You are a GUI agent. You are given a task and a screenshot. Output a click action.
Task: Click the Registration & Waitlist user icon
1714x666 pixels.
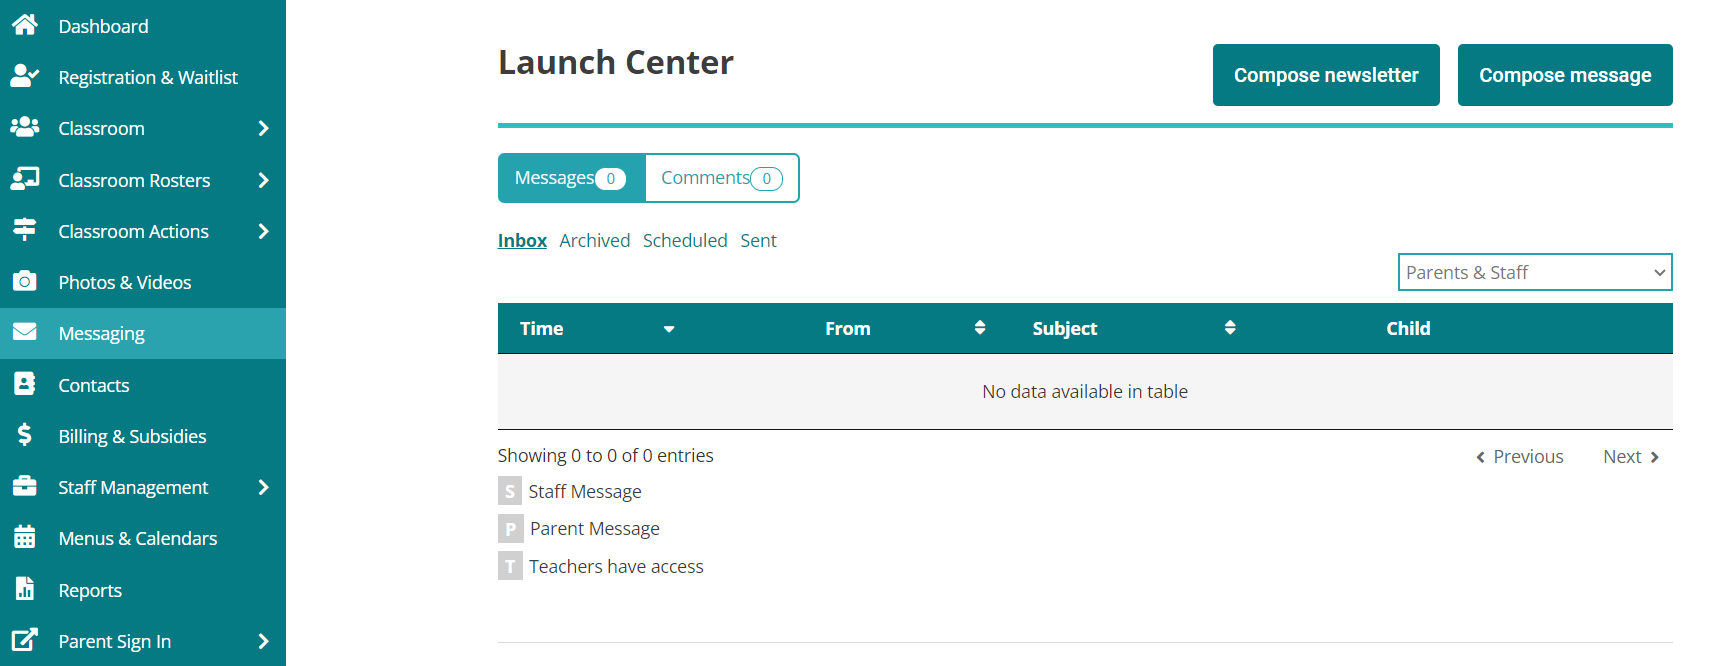coord(25,76)
